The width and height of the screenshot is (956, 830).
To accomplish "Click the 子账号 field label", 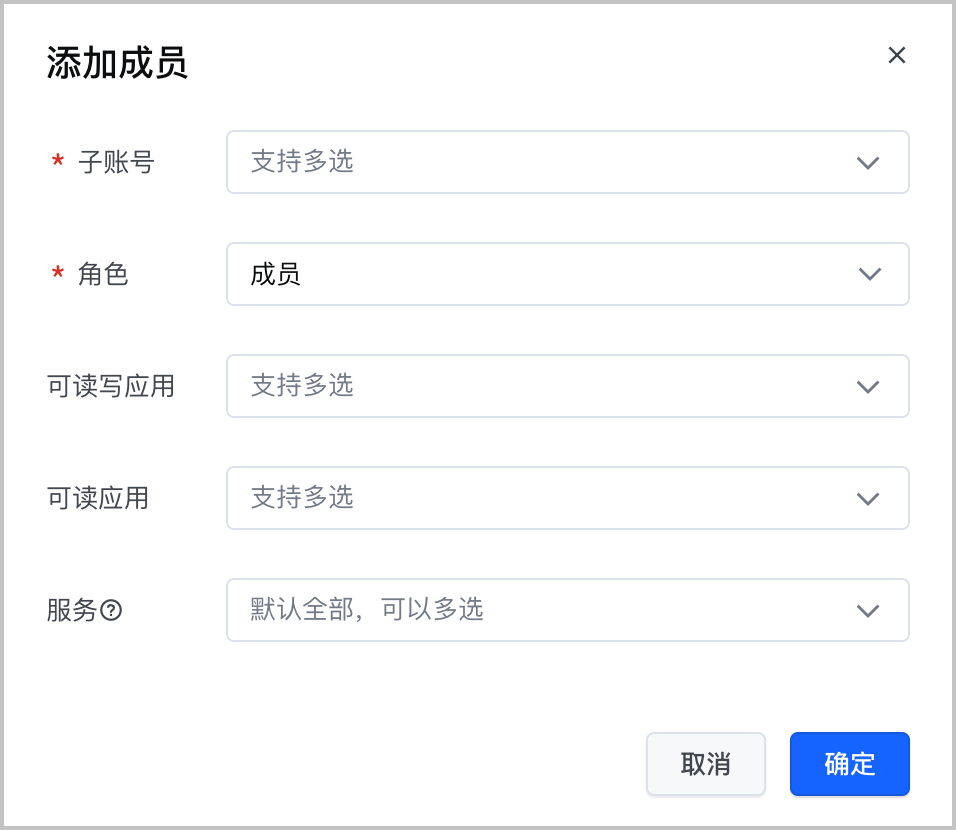I will (x=116, y=162).
